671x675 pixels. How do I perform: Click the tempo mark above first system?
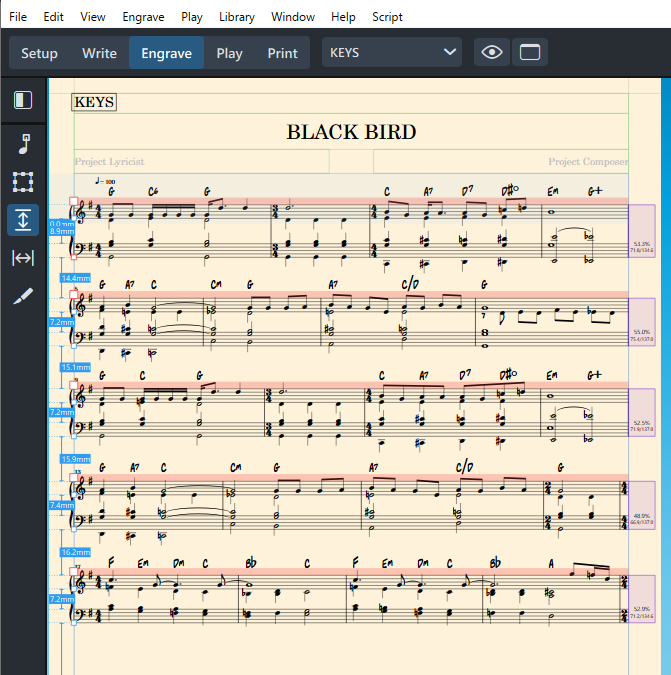tap(105, 181)
